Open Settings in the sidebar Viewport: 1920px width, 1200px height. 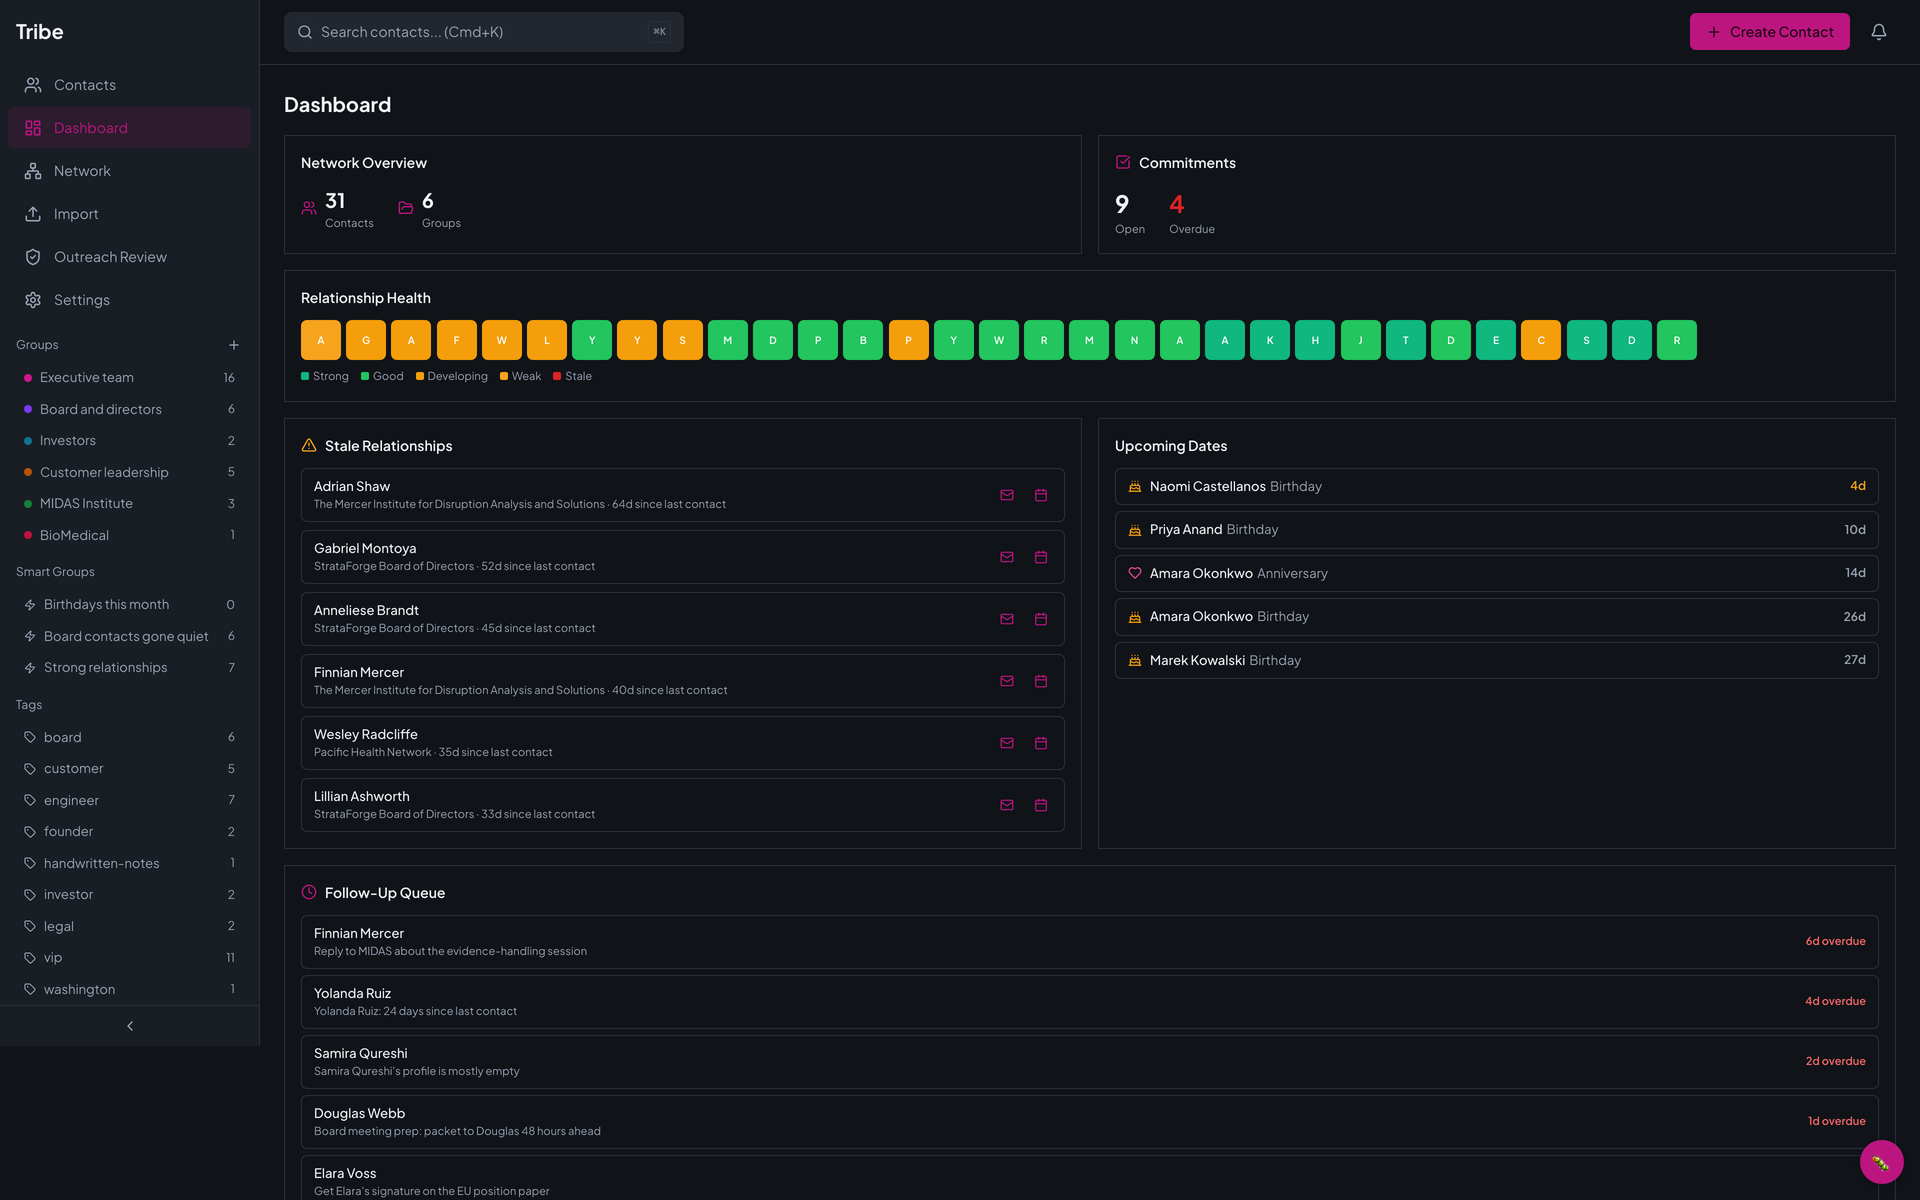(x=129, y=300)
